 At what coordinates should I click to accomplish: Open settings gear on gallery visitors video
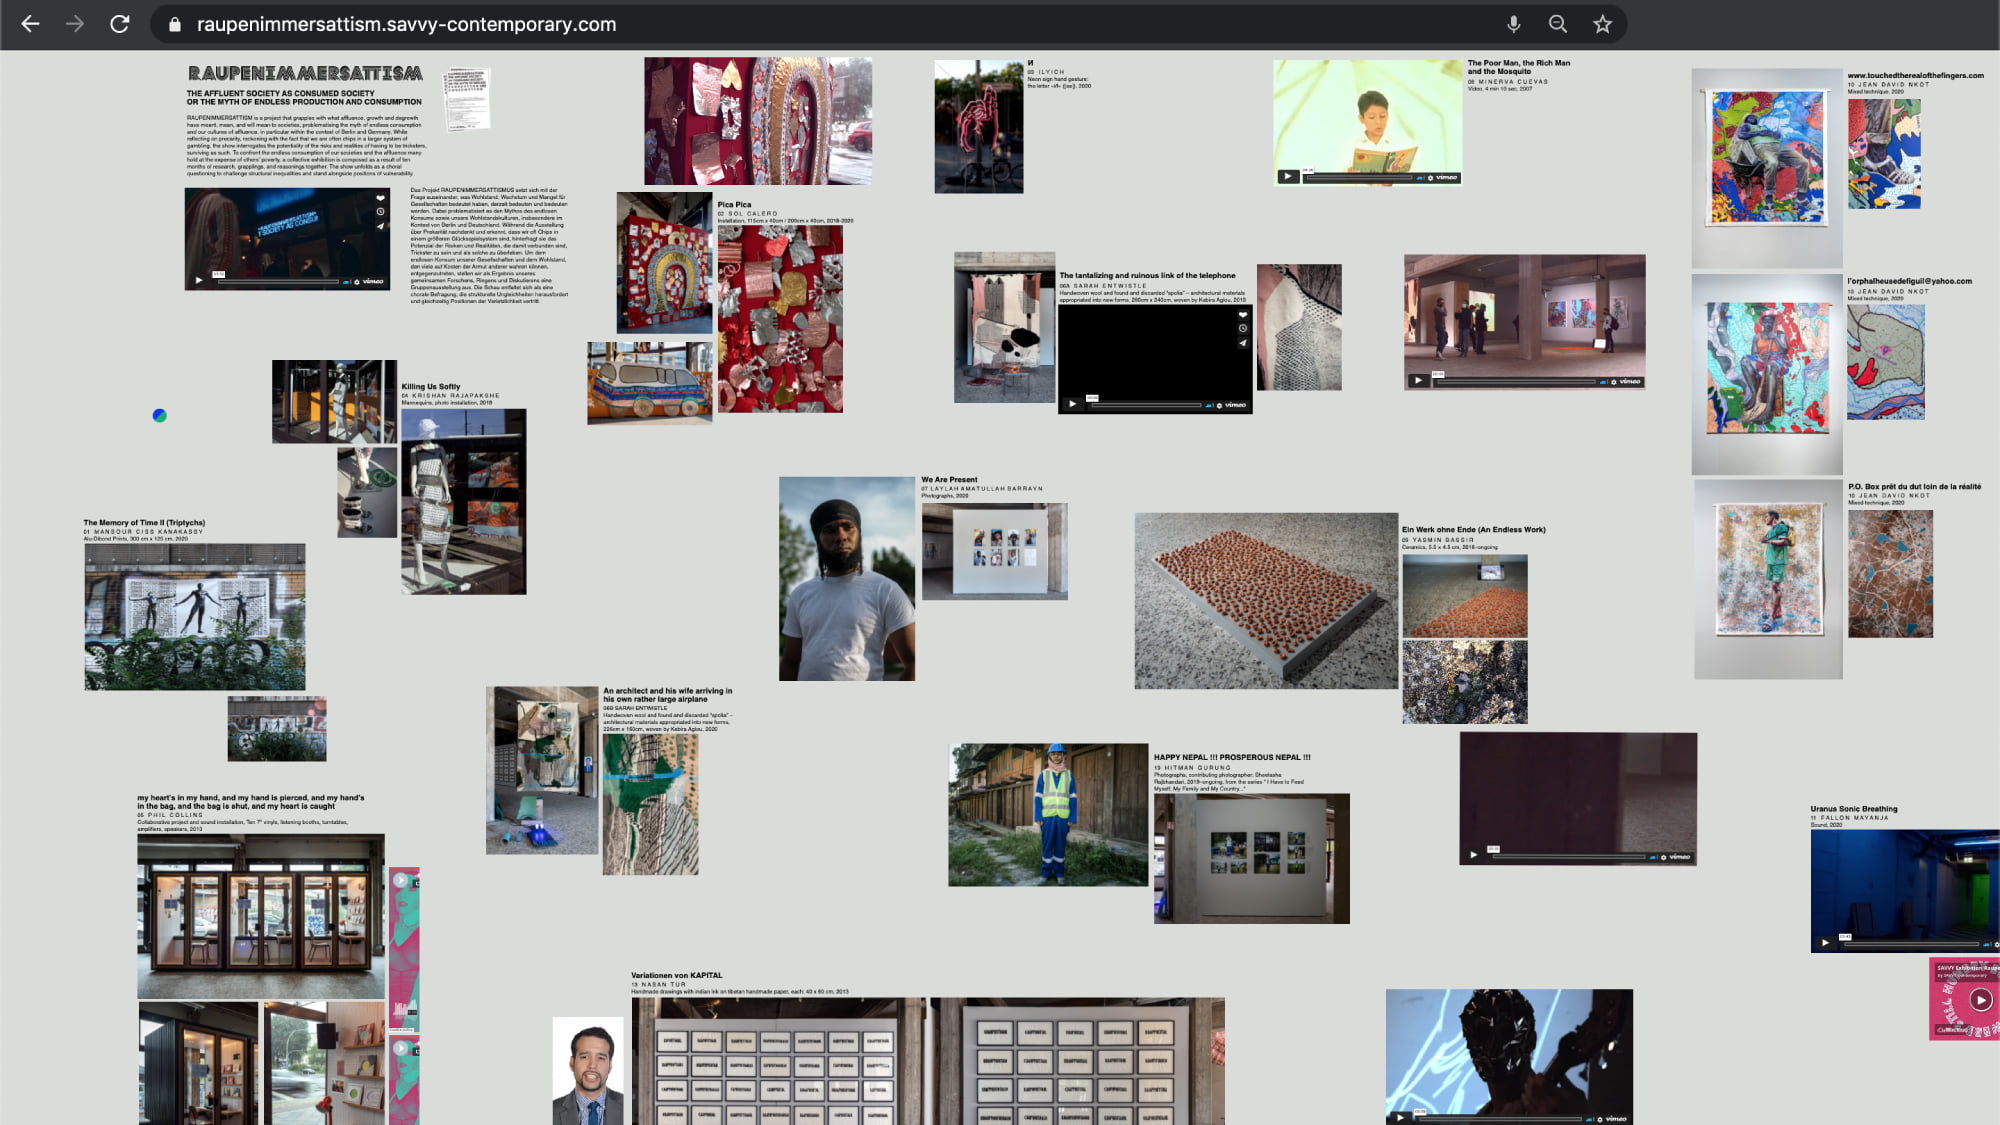pos(1613,382)
